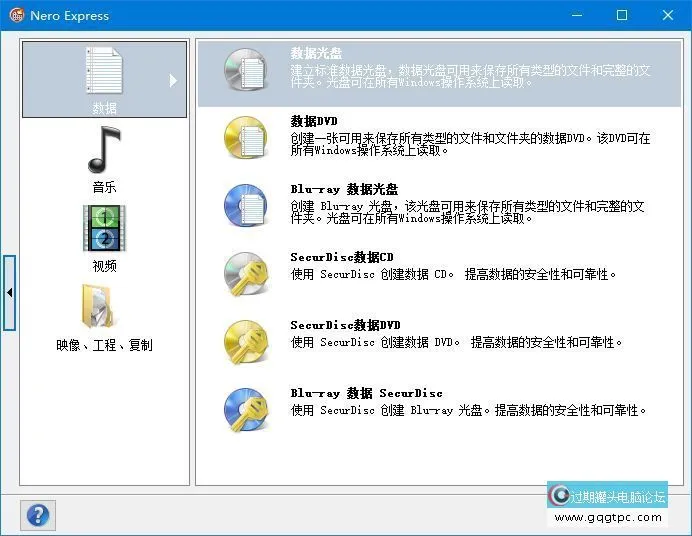Choose the SecurDisc数据DVD title

click(x=345, y=325)
